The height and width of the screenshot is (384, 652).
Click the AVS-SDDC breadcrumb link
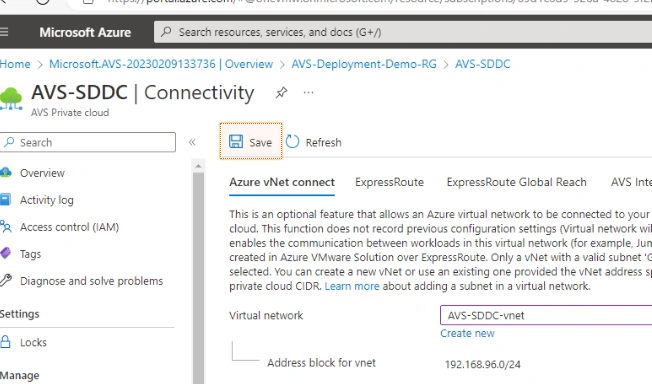click(x=482, y=64)
